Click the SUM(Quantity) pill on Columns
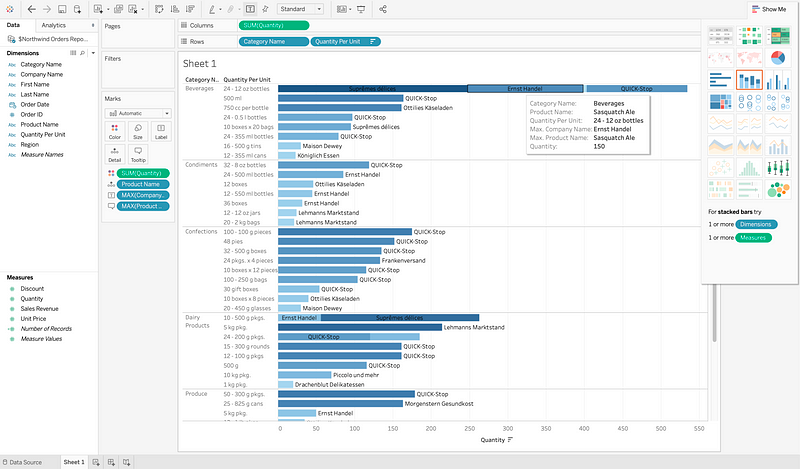Viewport: 800px width, 469px height. (x=274, y=24)
